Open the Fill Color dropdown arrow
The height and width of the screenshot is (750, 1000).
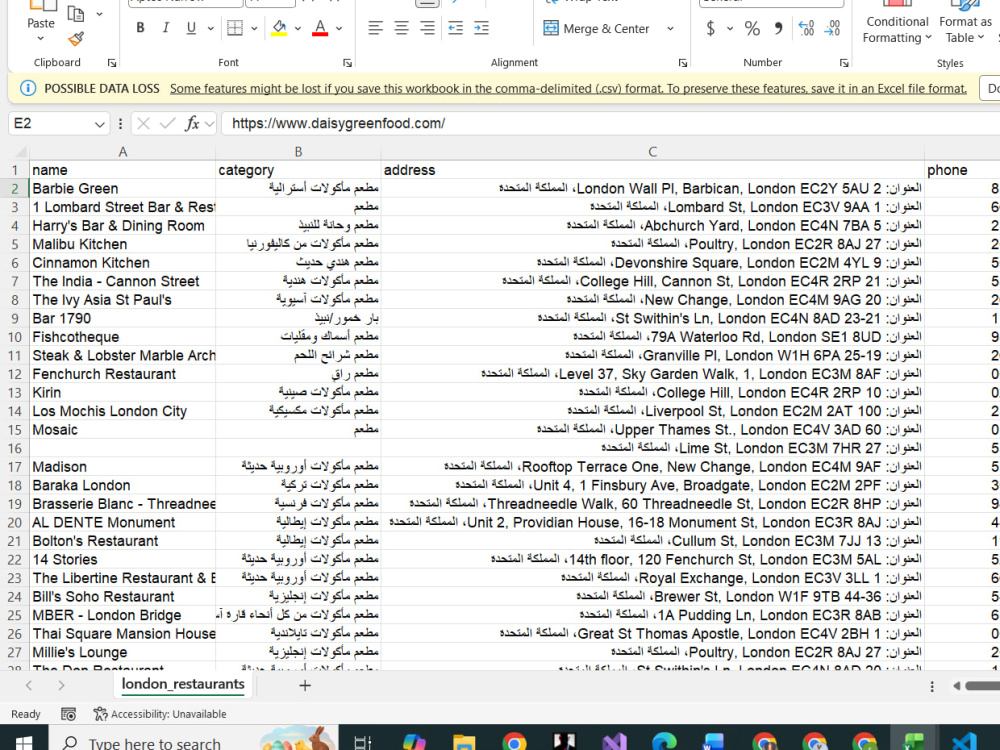(298, 29)
